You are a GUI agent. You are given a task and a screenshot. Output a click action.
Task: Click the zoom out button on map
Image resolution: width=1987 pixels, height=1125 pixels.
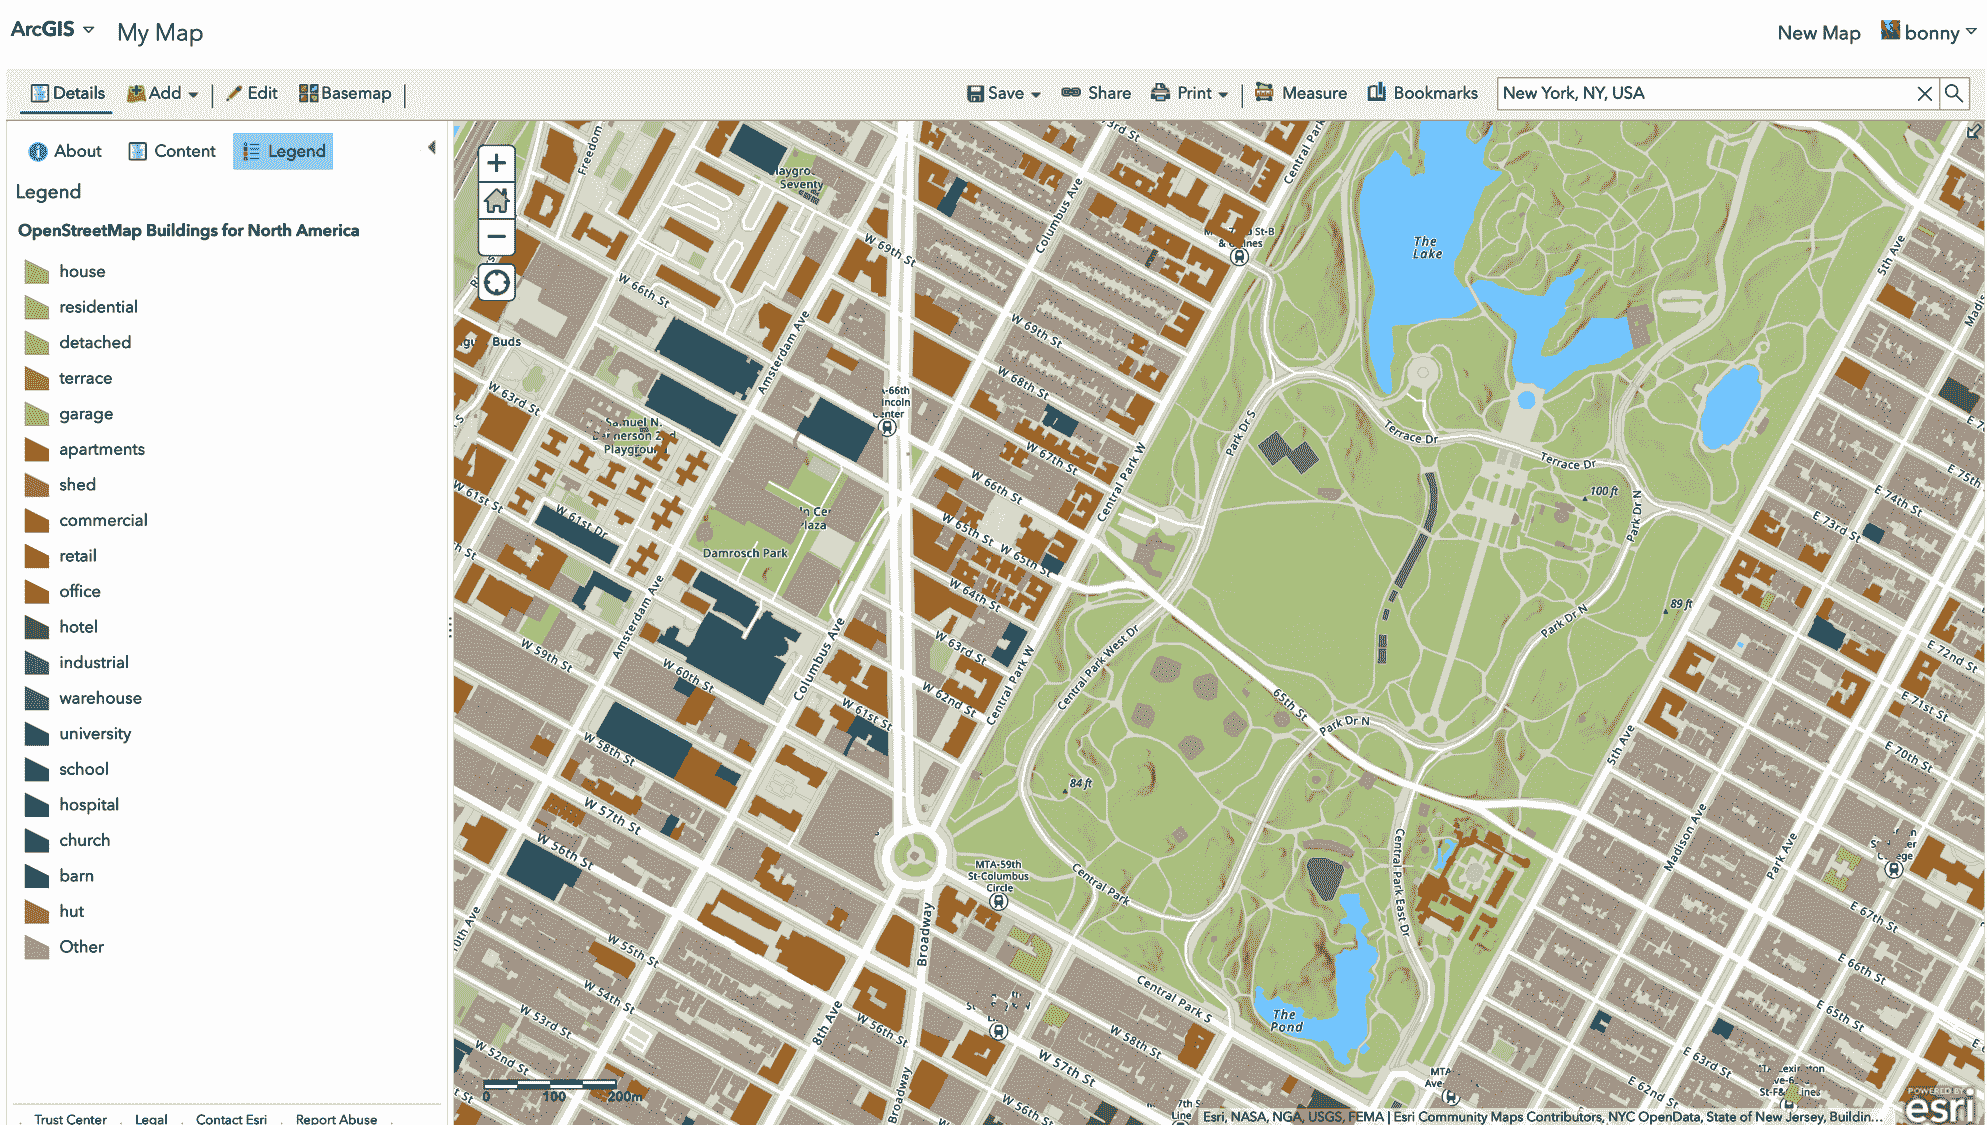(495, 236)
